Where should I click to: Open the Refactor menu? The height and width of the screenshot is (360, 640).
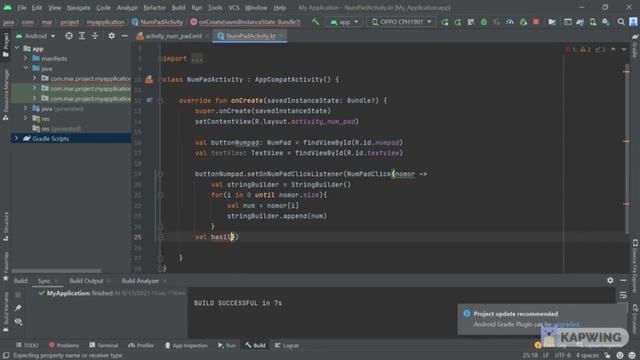tap(154, 8)
